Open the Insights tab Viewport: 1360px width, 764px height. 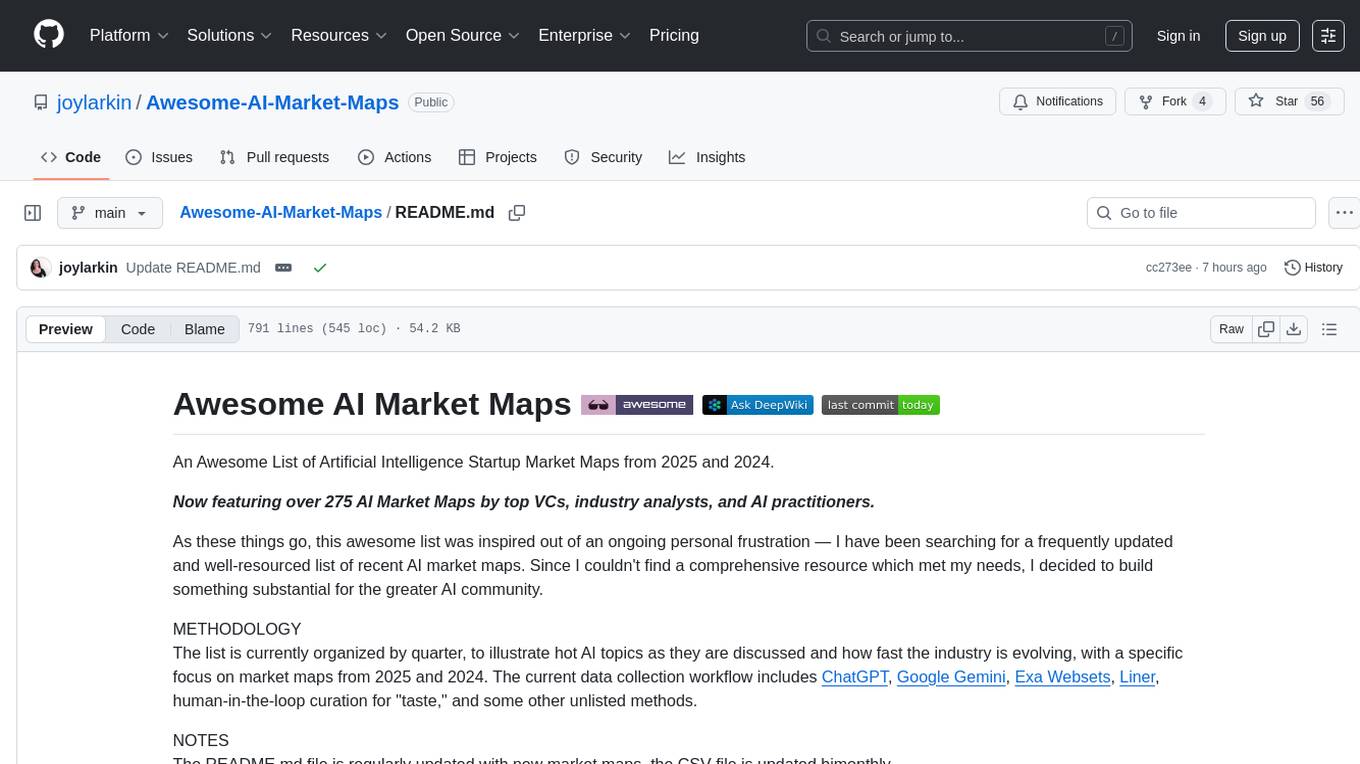[707, 157]
